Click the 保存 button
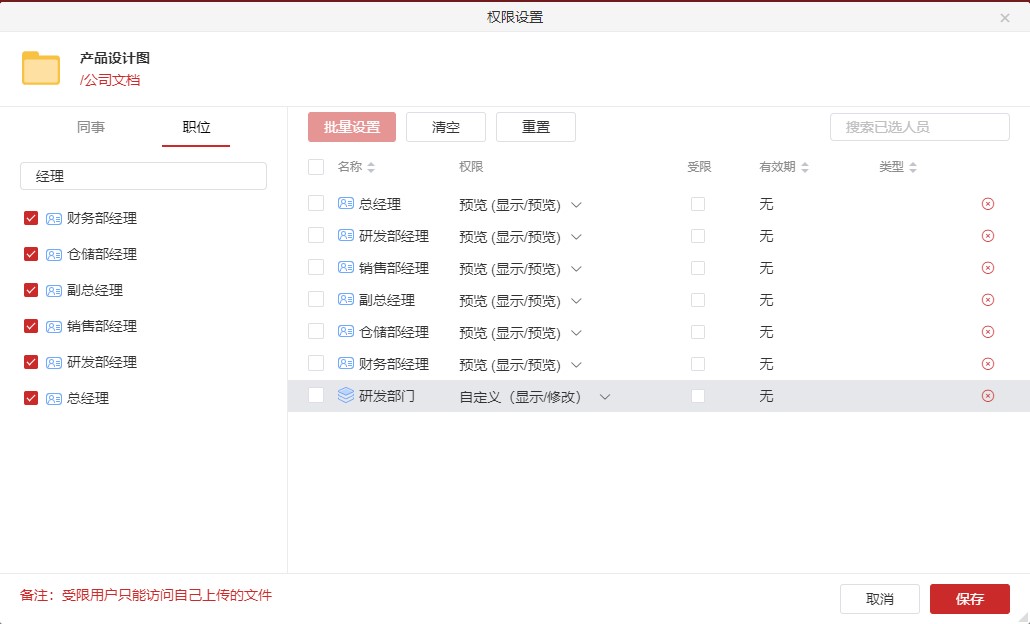 tap(969, 598)
